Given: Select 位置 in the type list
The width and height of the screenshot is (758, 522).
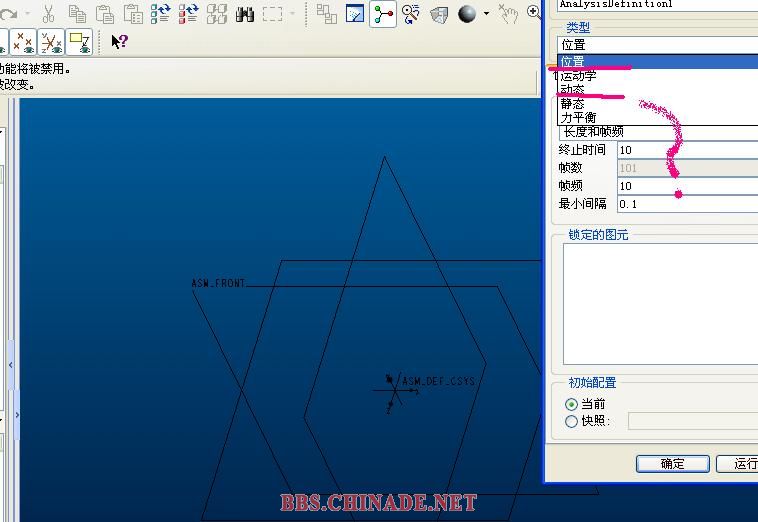Looking at the screenshot, I should [657, 61].
